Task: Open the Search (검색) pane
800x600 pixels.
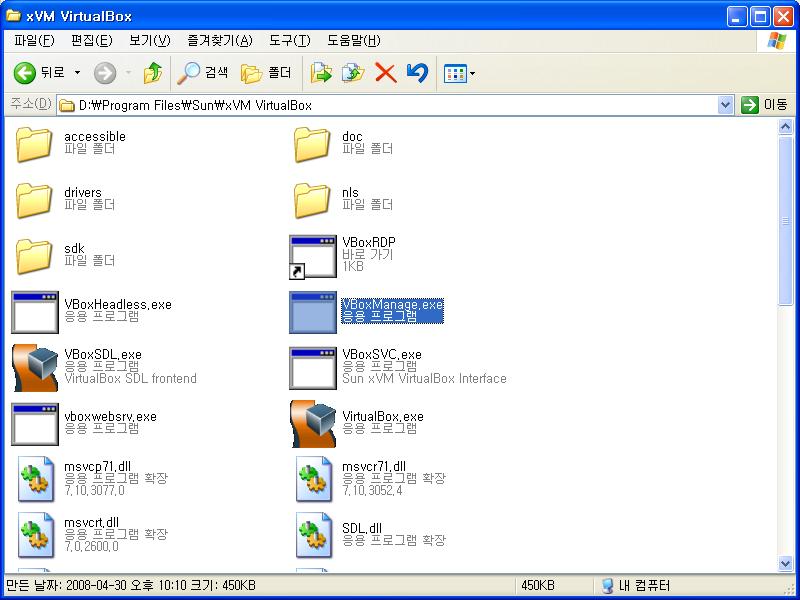Action: 203,73
